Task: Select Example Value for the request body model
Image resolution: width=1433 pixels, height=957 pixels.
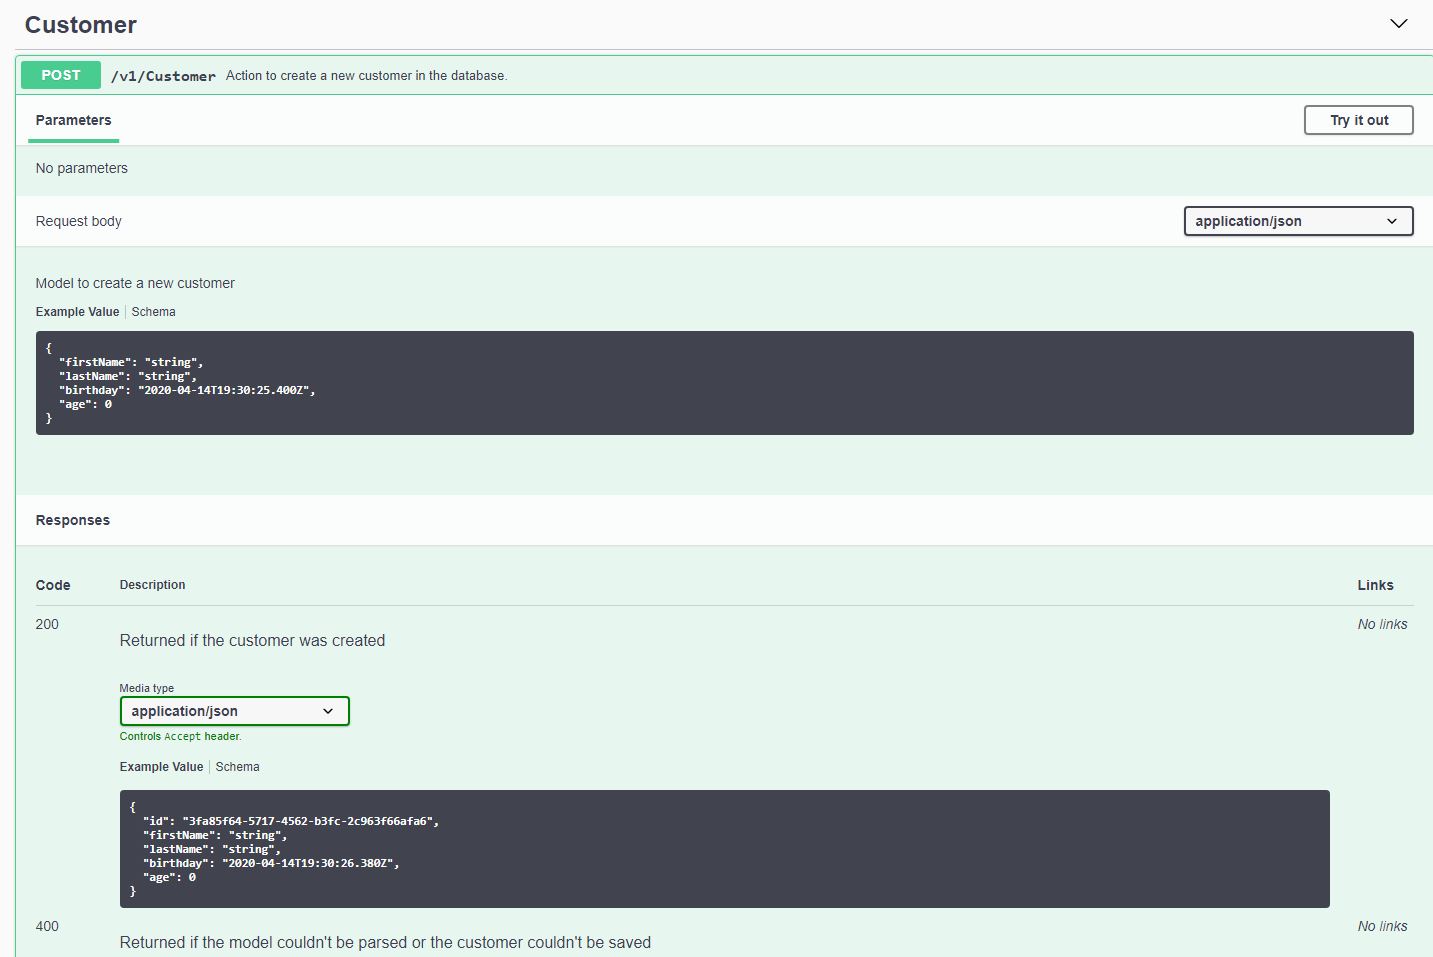Action: (x=77, y=311)
